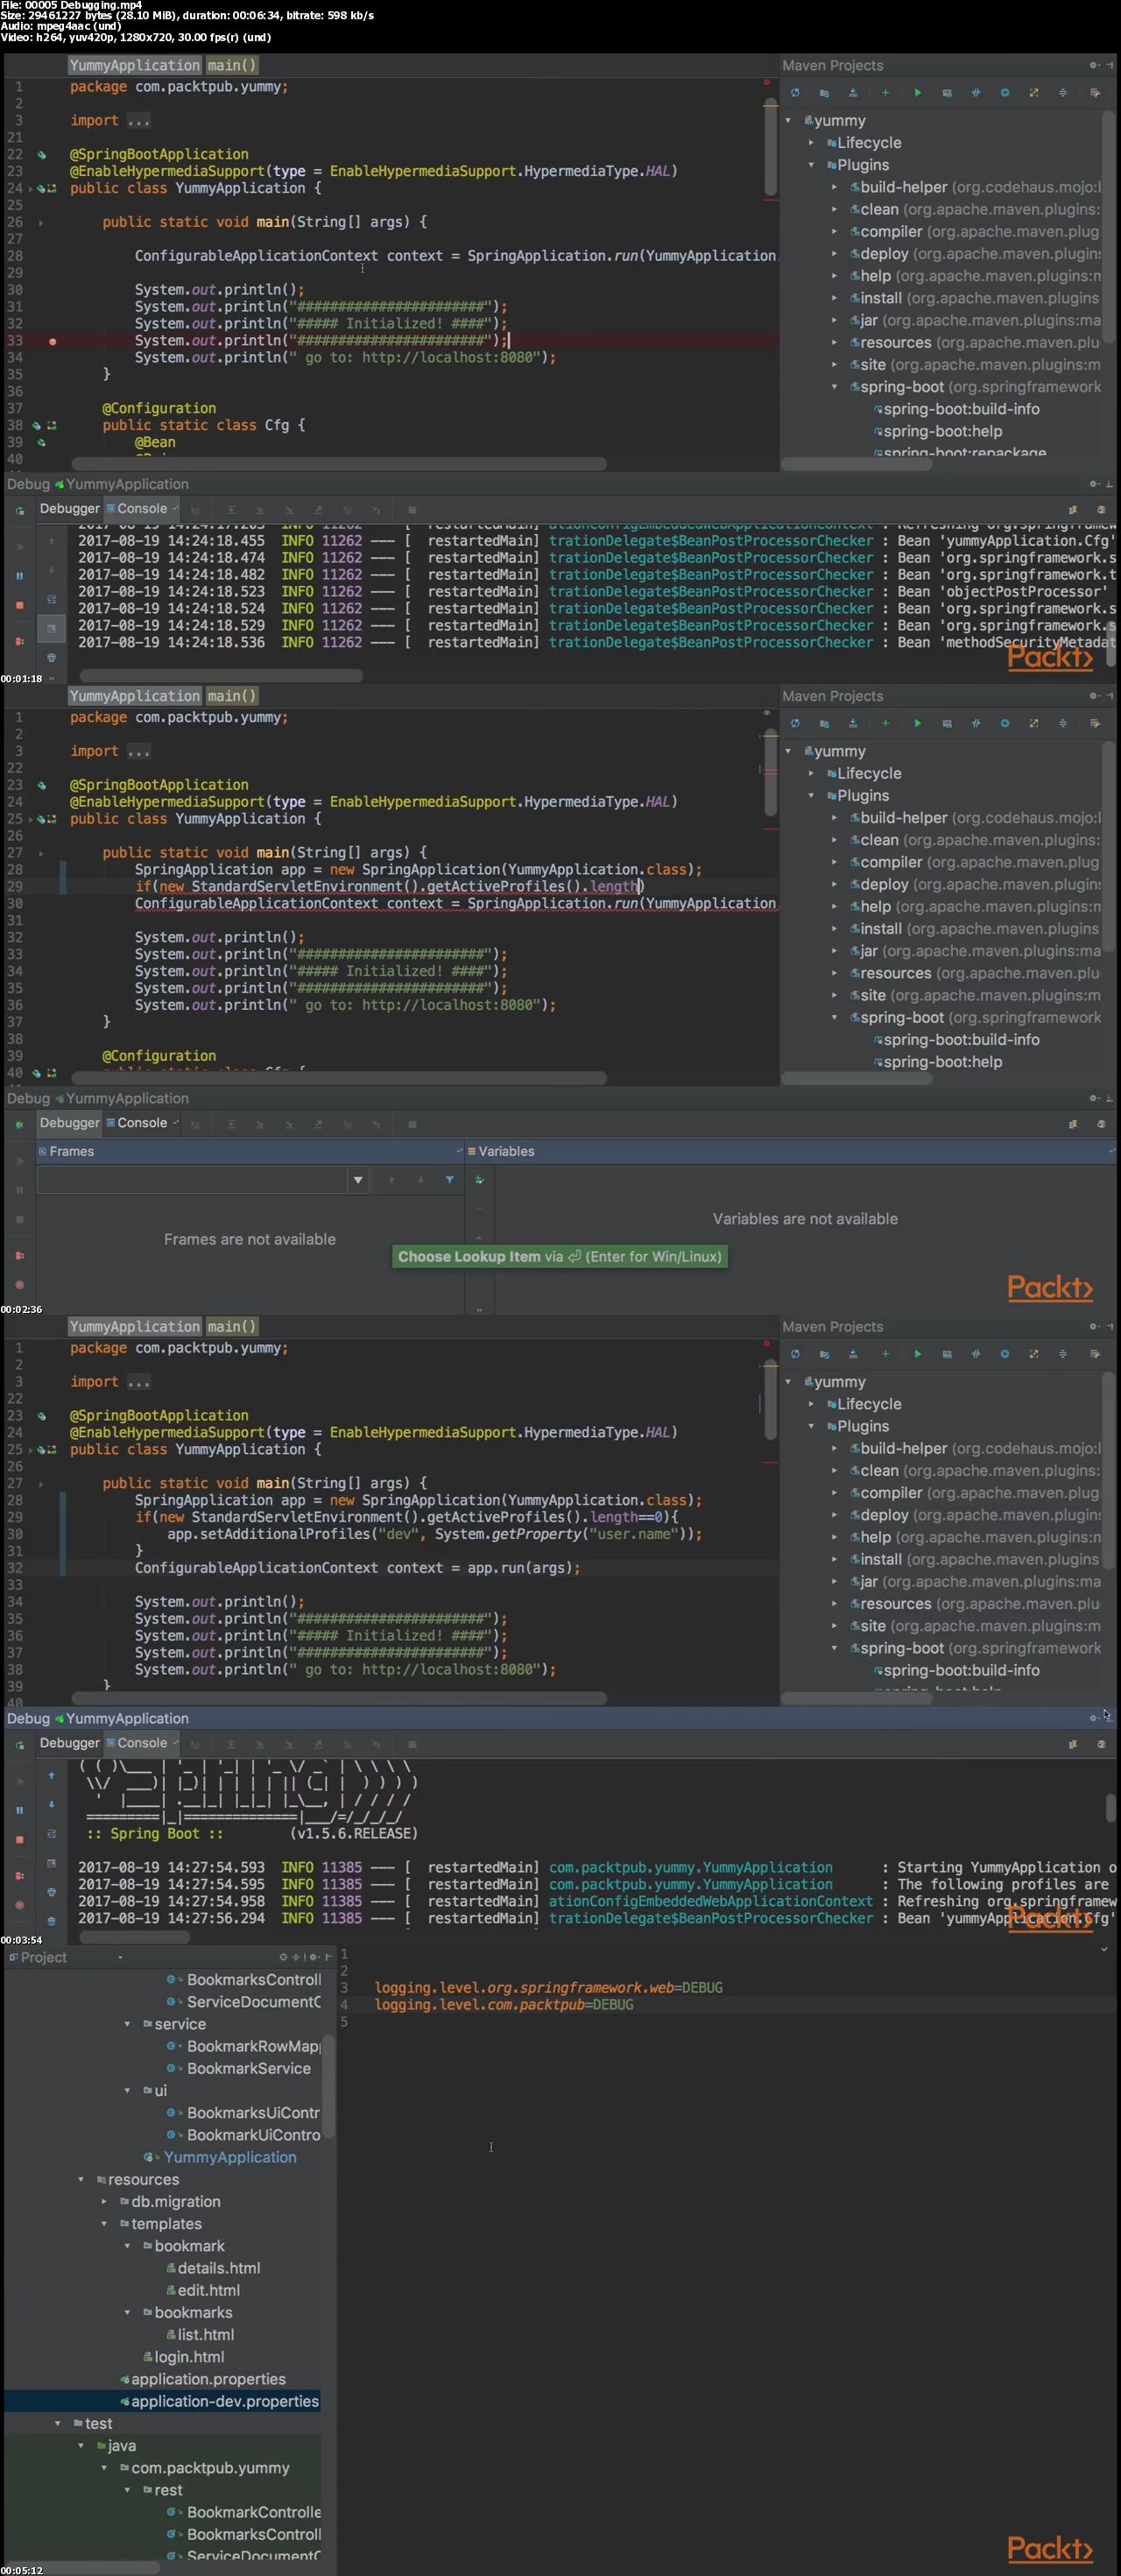
Task: Select the Frames panel header
Action: 250,1152
